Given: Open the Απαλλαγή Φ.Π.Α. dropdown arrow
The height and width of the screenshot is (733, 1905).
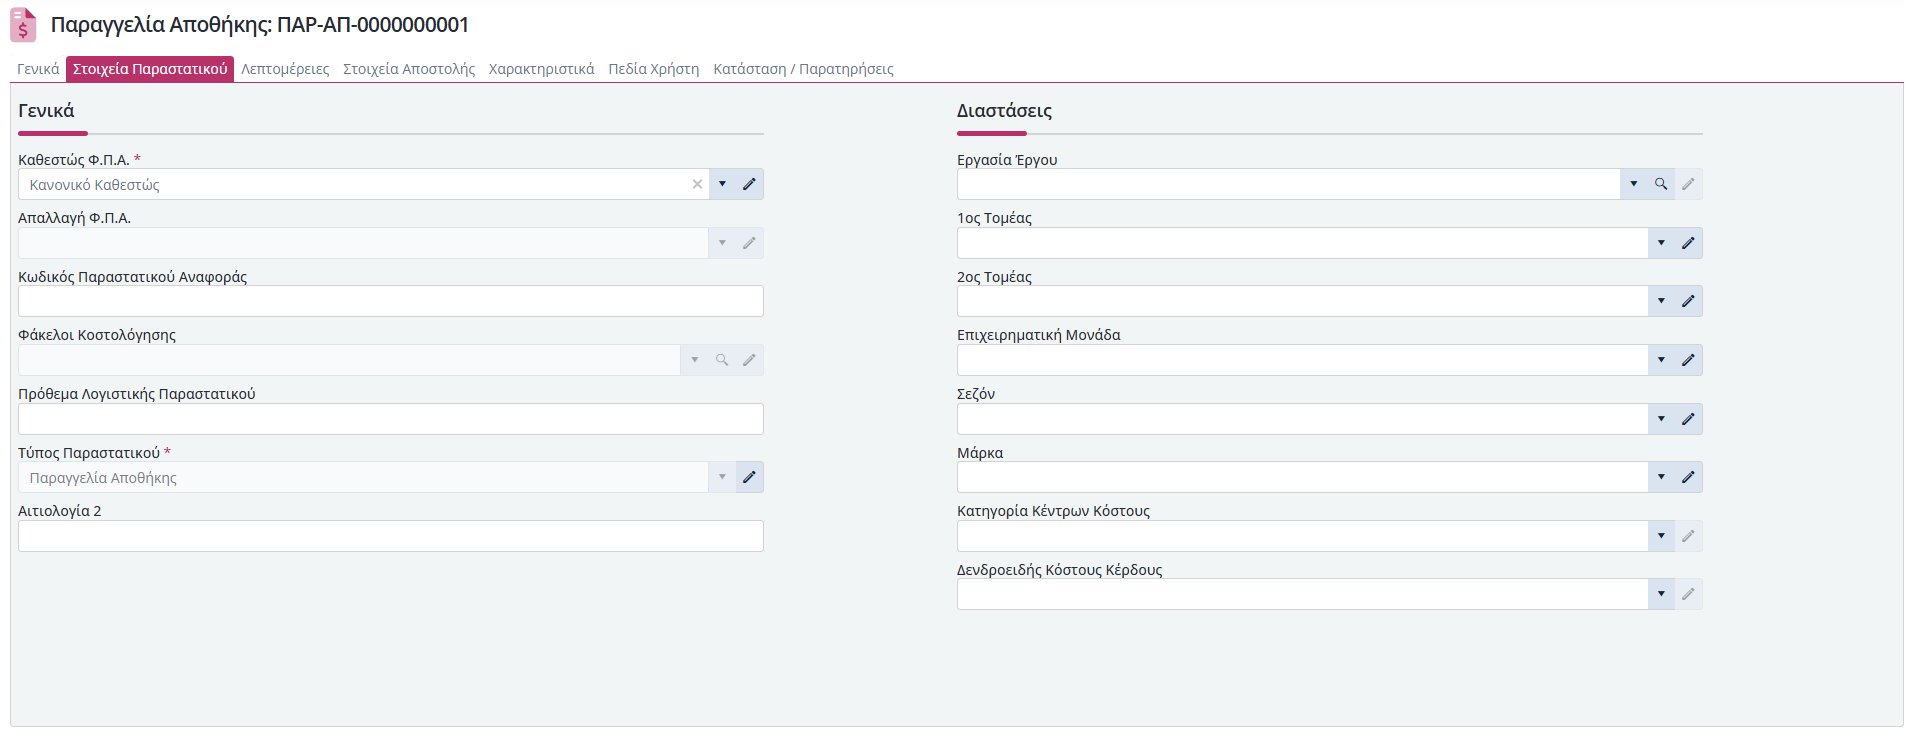Looking at the screenshot, I should [x=722, y=243].
